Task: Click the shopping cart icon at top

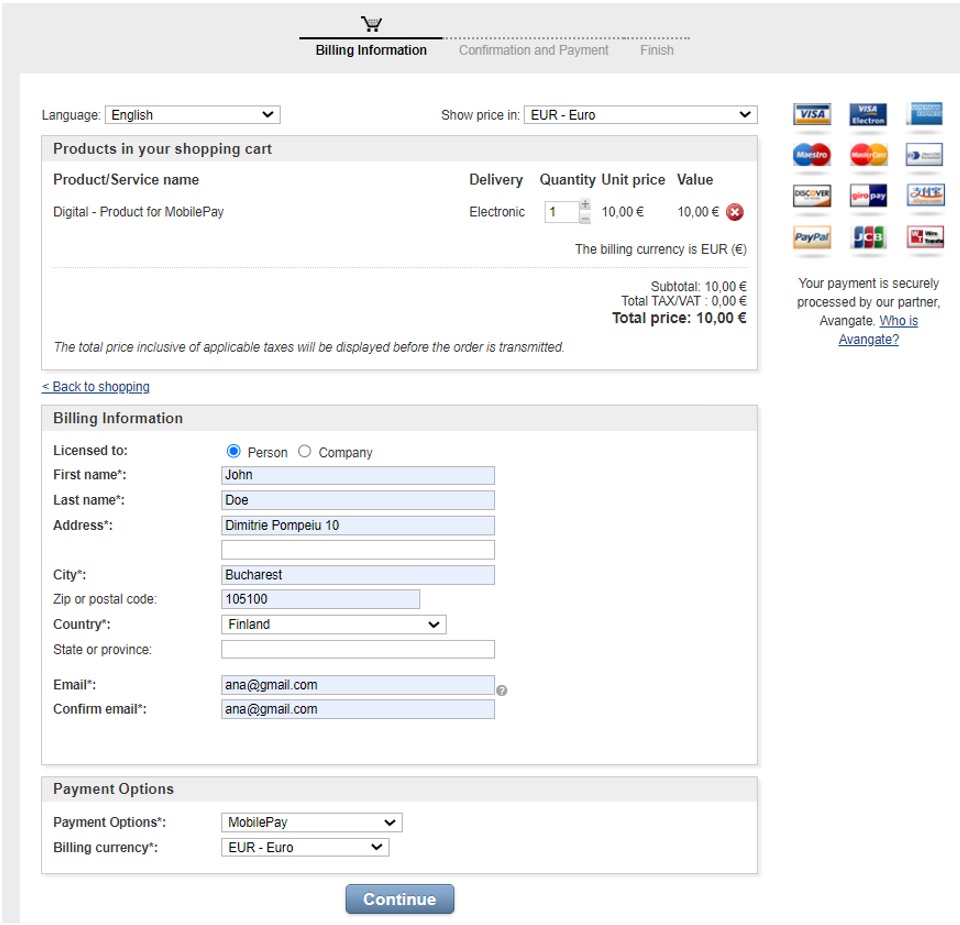Action: tap(371, 22)
